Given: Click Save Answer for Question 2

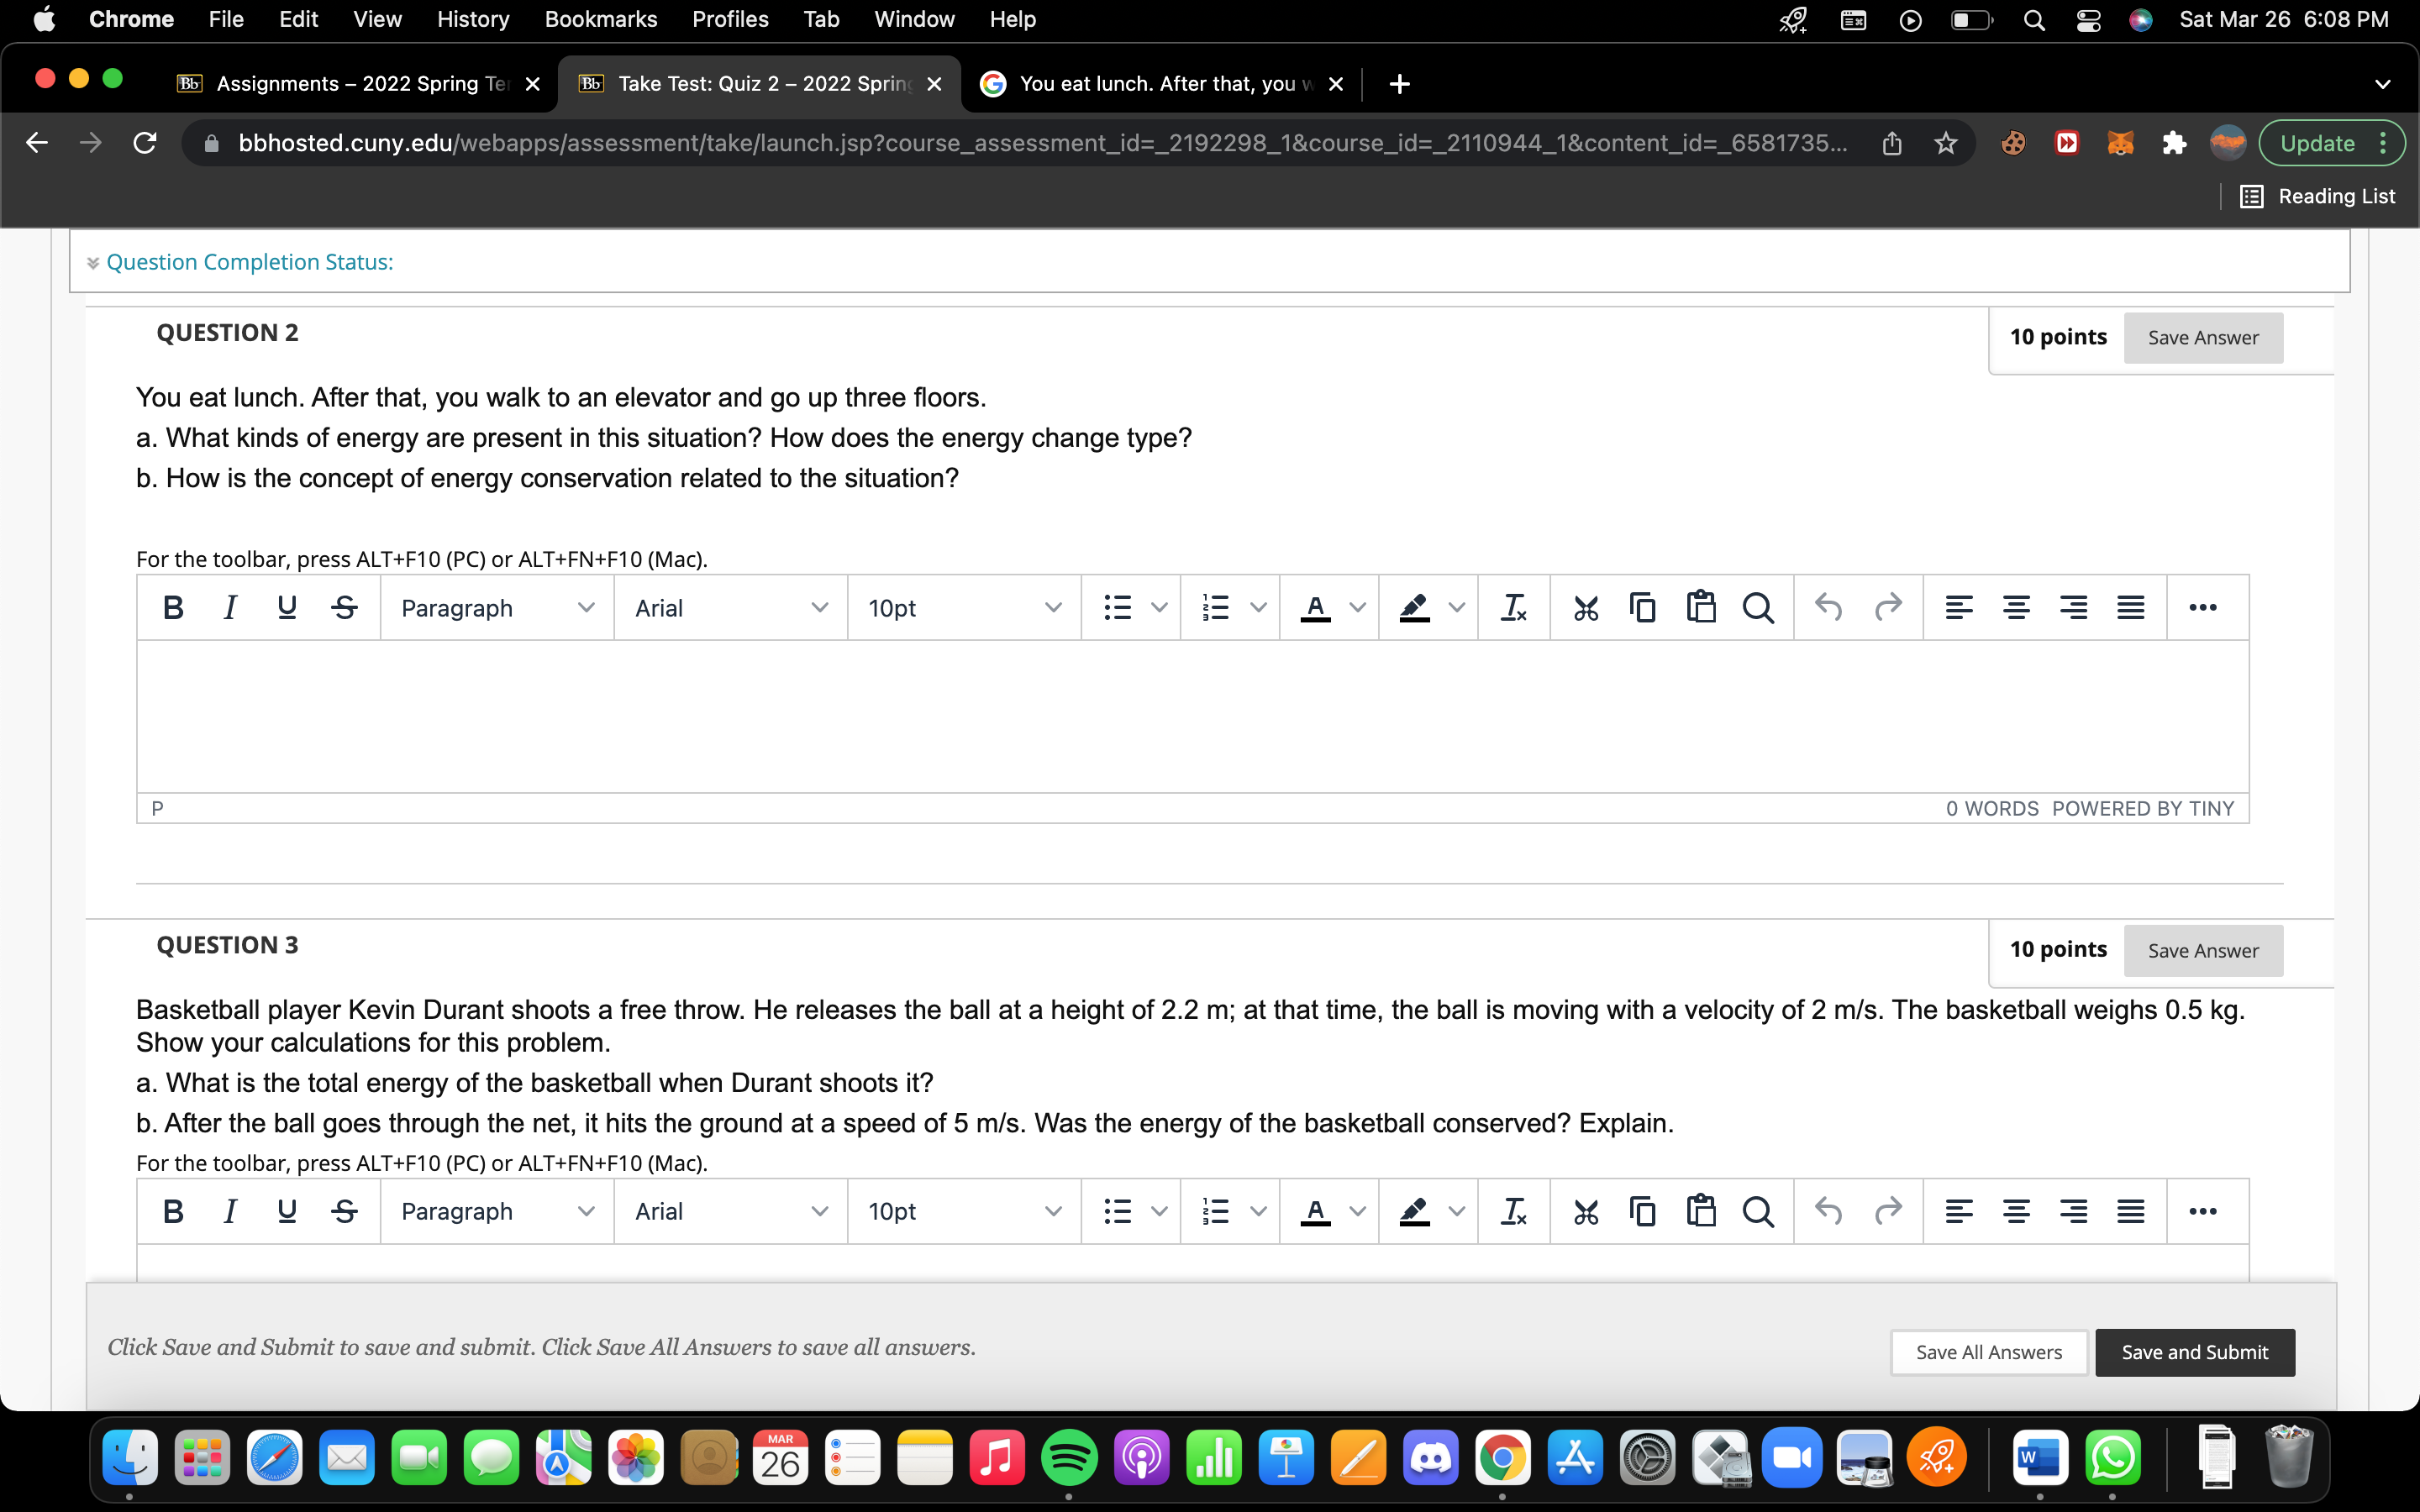Looking at the screenshot, I should (2202, 338).
